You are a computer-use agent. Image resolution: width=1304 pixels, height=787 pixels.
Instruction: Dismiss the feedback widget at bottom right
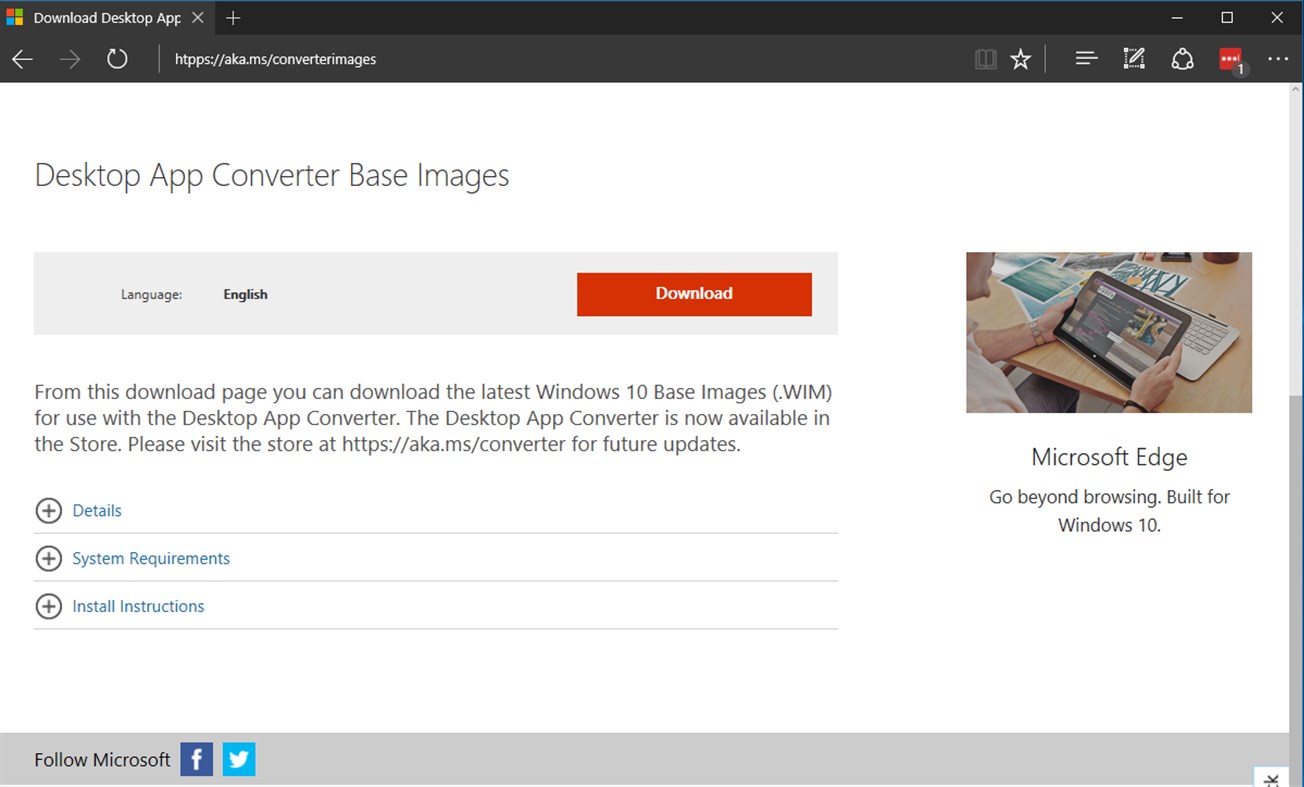point(1271,779)
